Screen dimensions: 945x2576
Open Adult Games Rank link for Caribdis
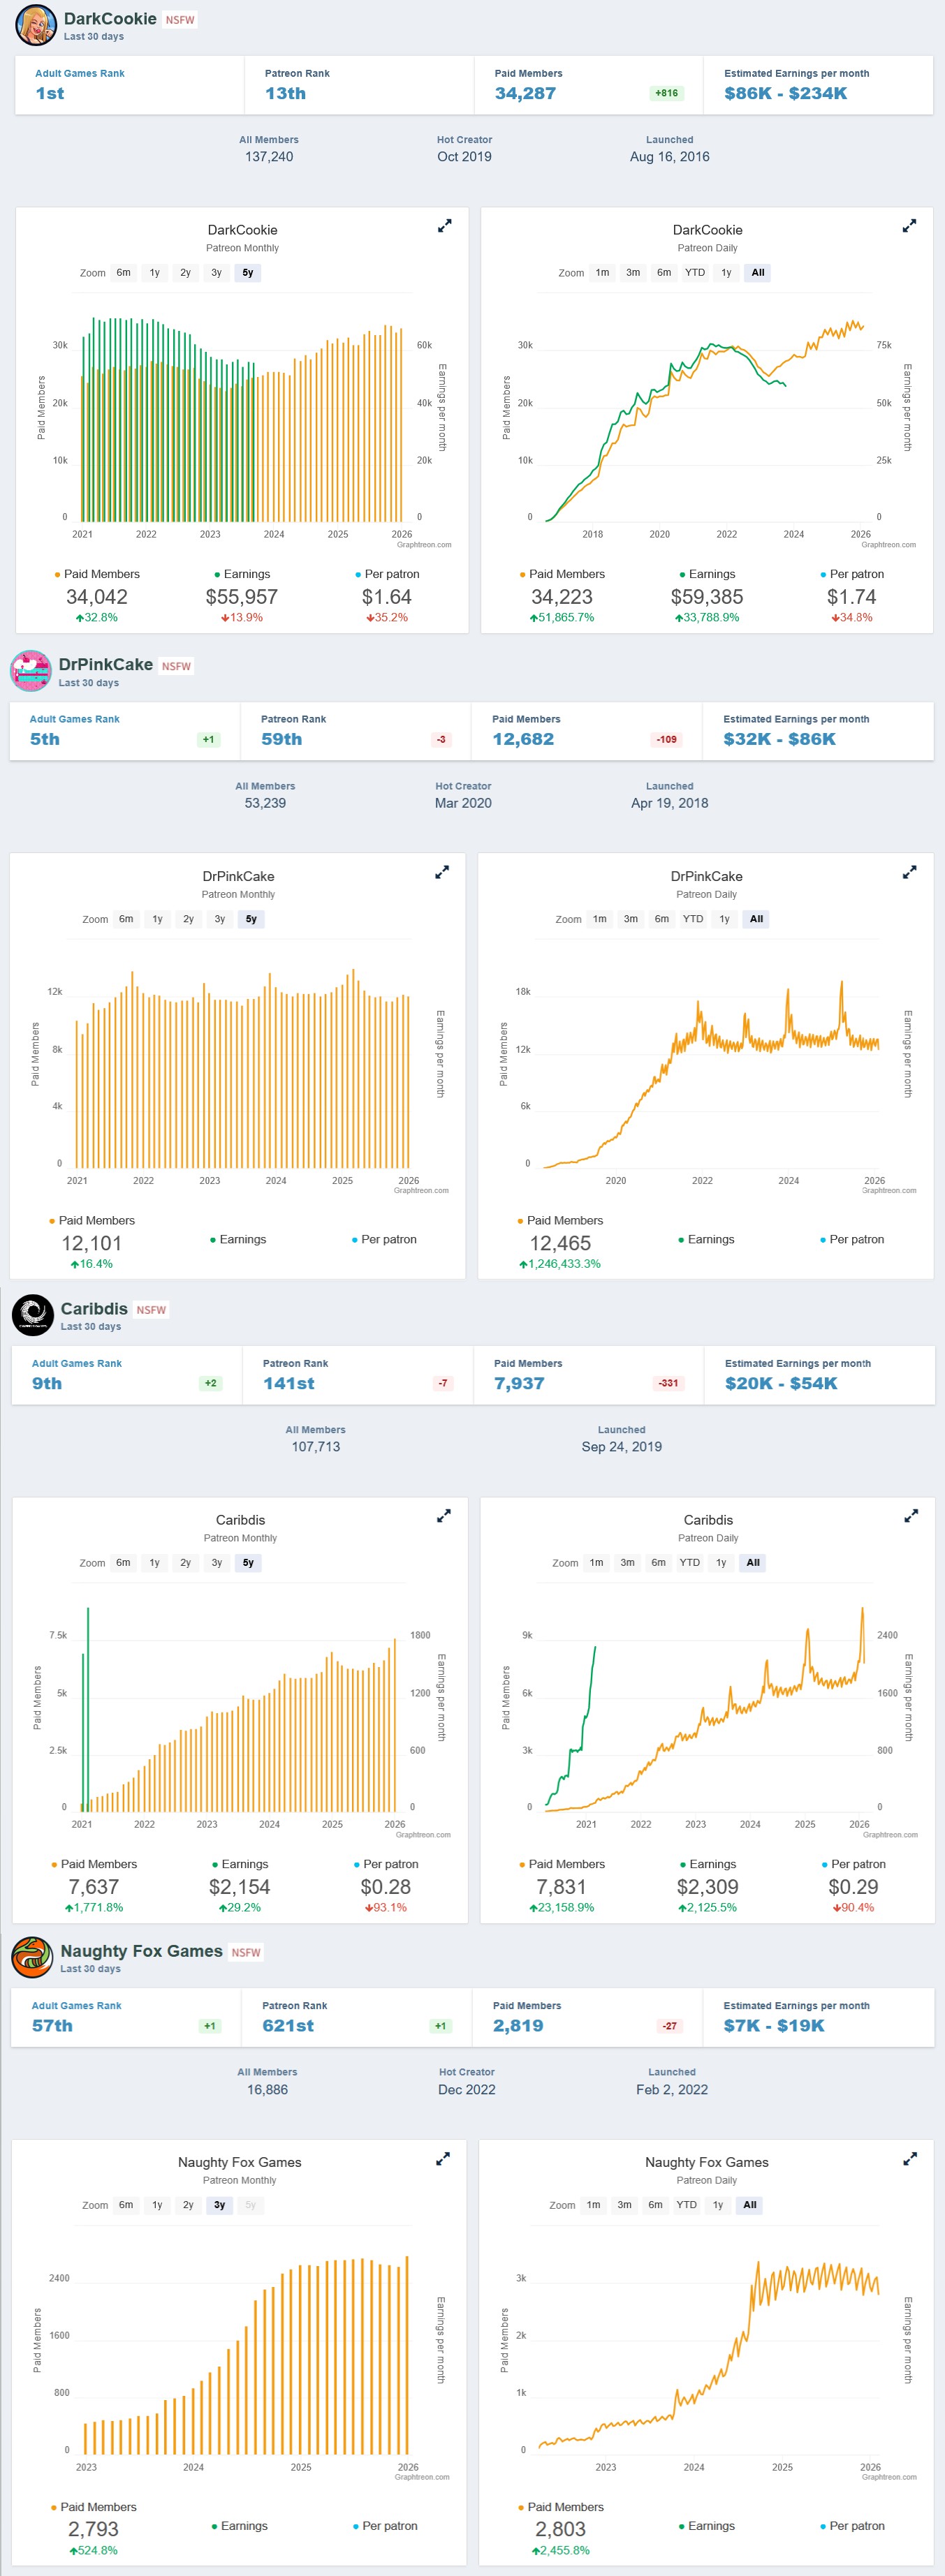click(77, 1363)
